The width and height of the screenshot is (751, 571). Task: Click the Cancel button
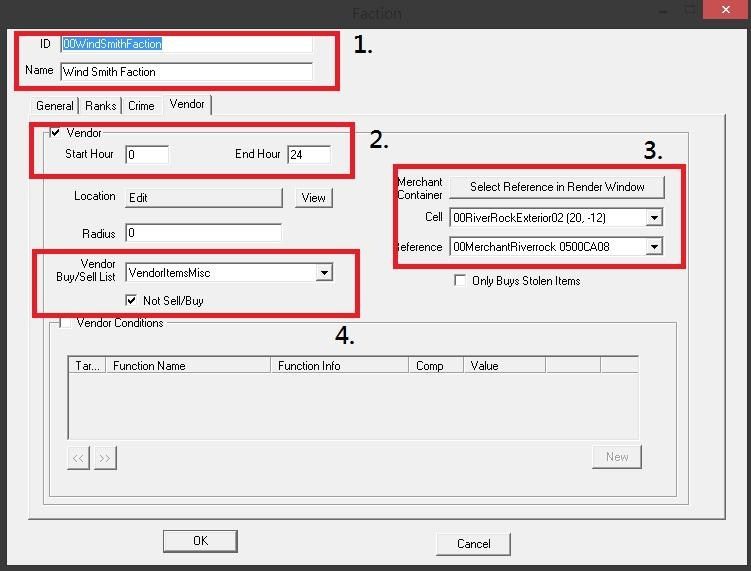point(473,544)
